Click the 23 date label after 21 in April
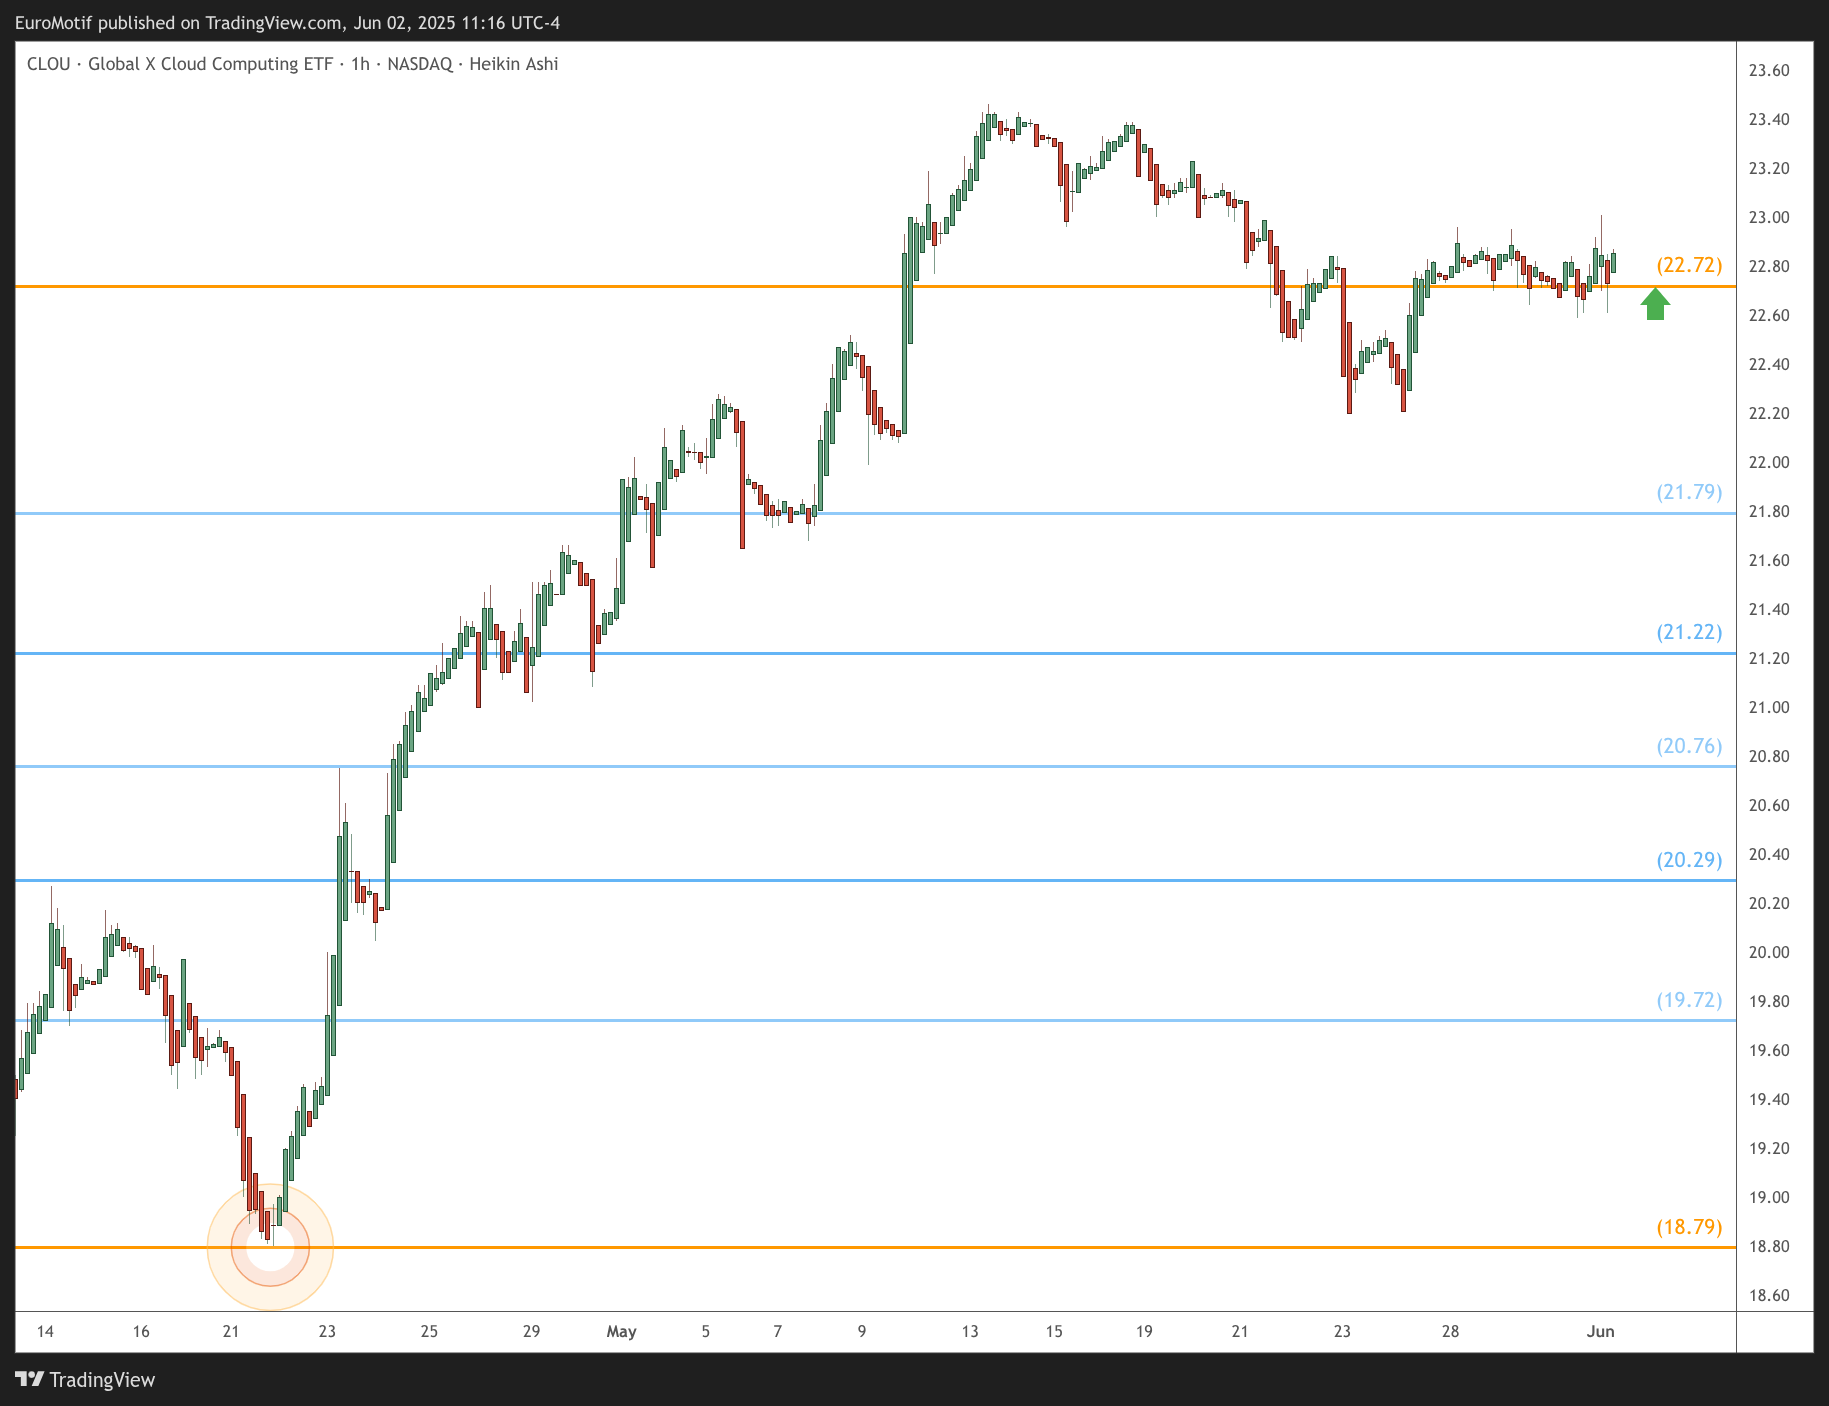 [327, 1331]
